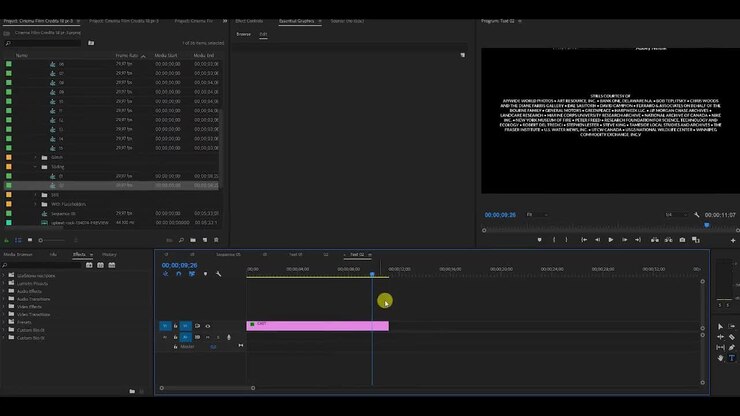Open the History tab
The width and height of the screenshot is (740, 416).
click(x=109, y=255)
